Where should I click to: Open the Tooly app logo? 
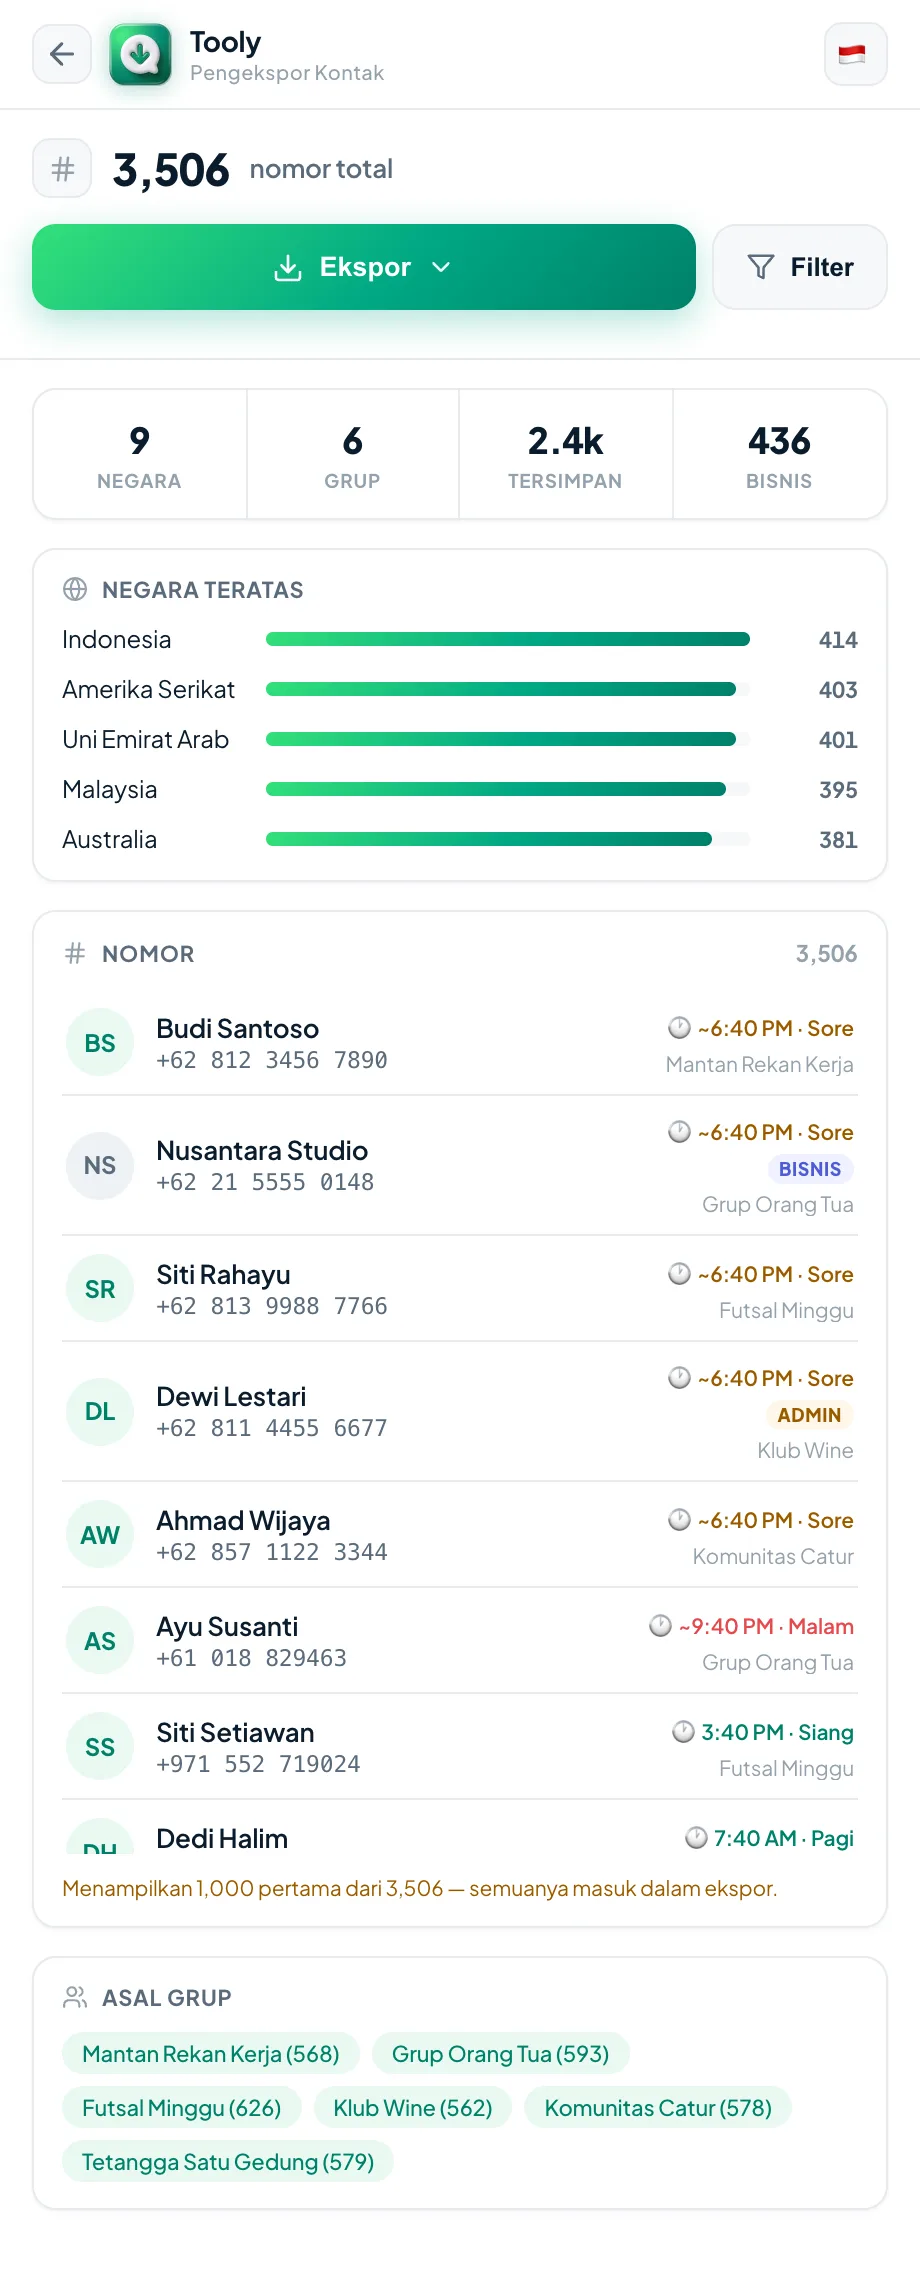[x=140, y=54]
